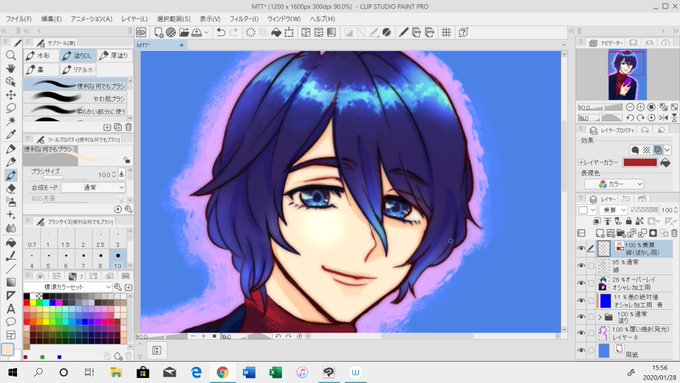The image size is (680, 383).
Task: Click navigator flip horizontal icon
Action: click(x=664, y=118)
